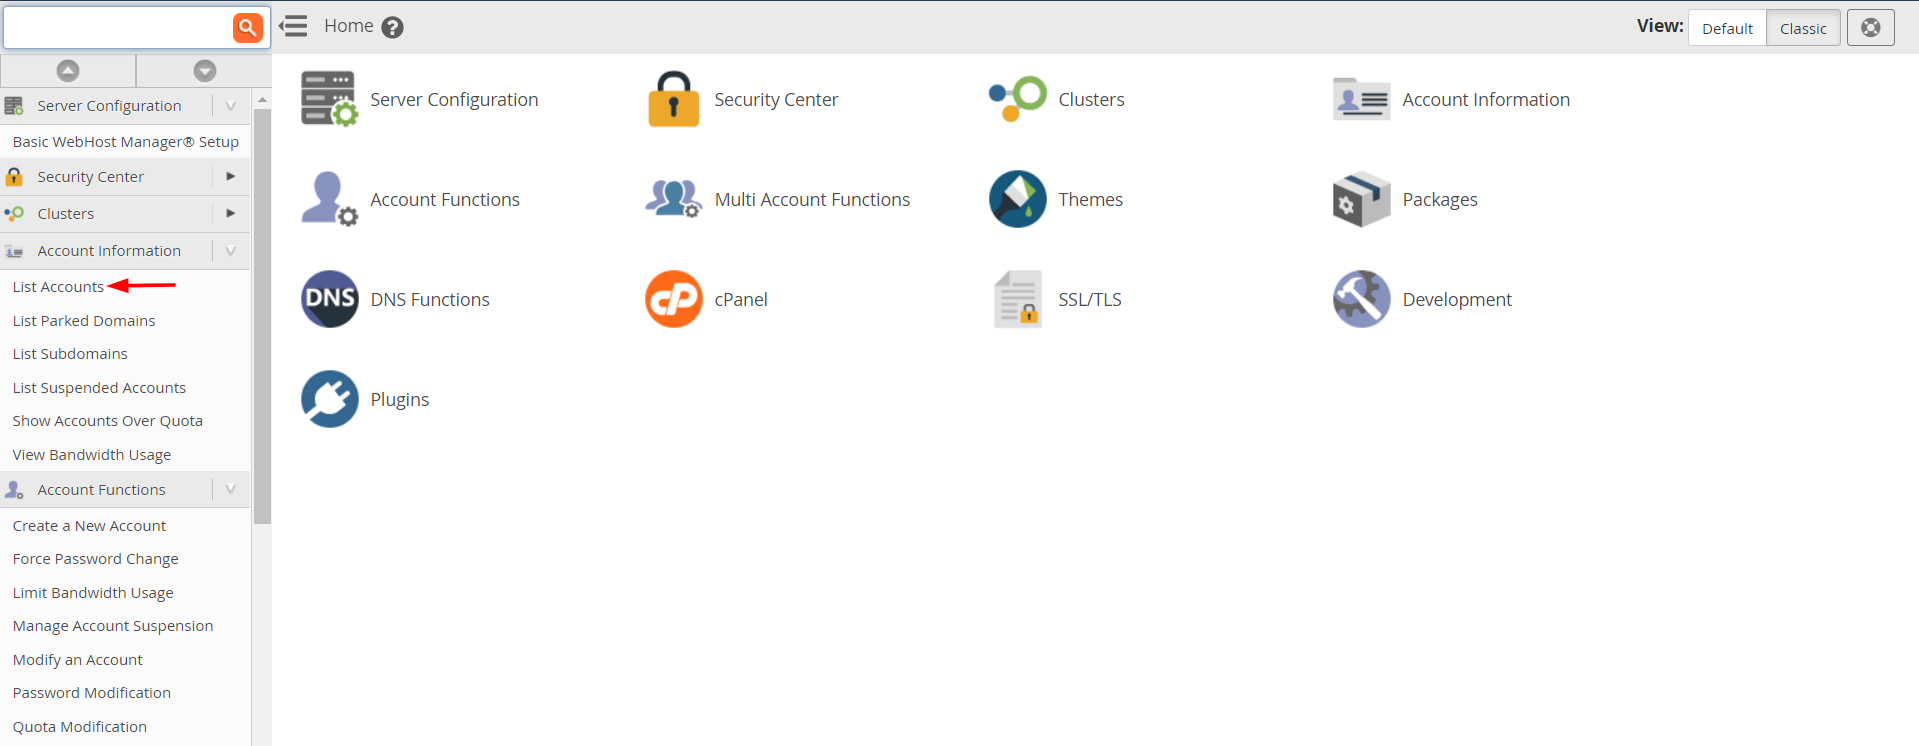Open the SSL/TLS certificate icon

(x=1017, y=299)
